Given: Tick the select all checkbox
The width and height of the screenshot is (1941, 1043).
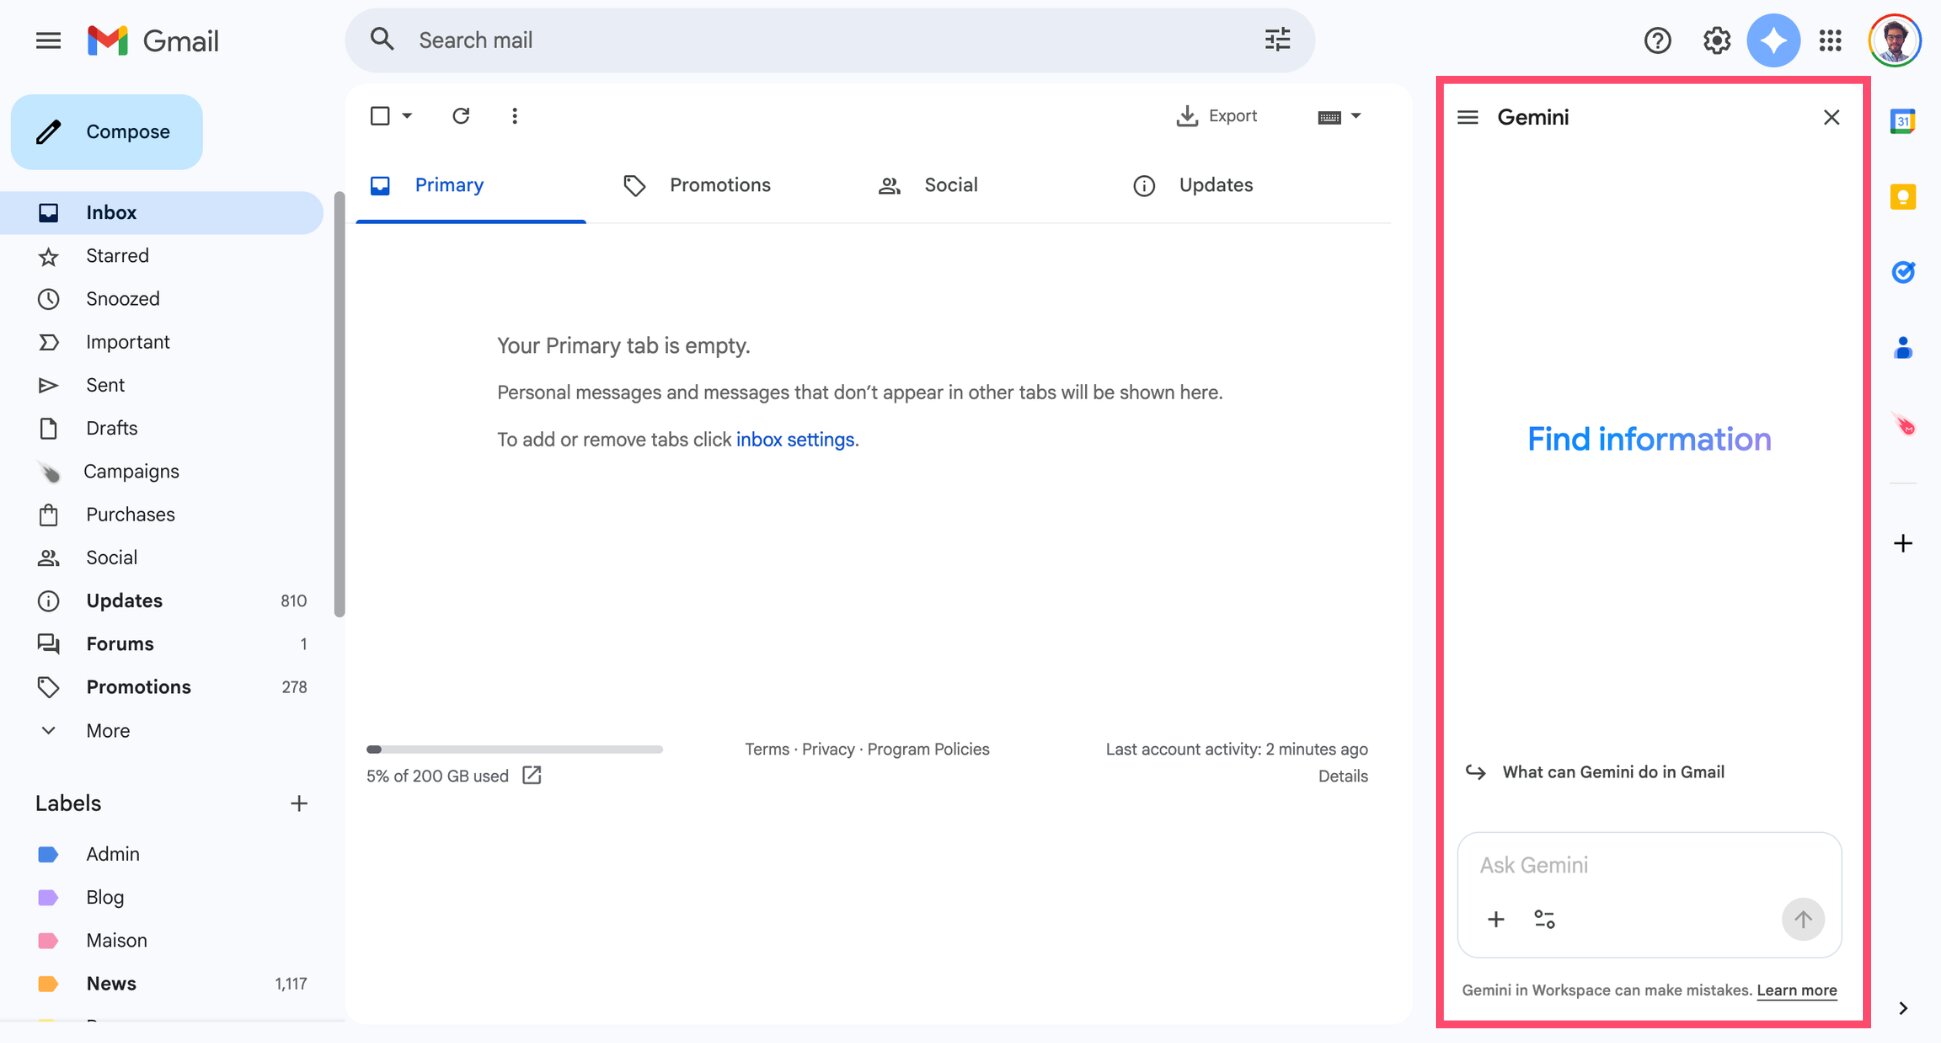Looking at the screenshot, I should pyautogui.click(x=380, y=116).
